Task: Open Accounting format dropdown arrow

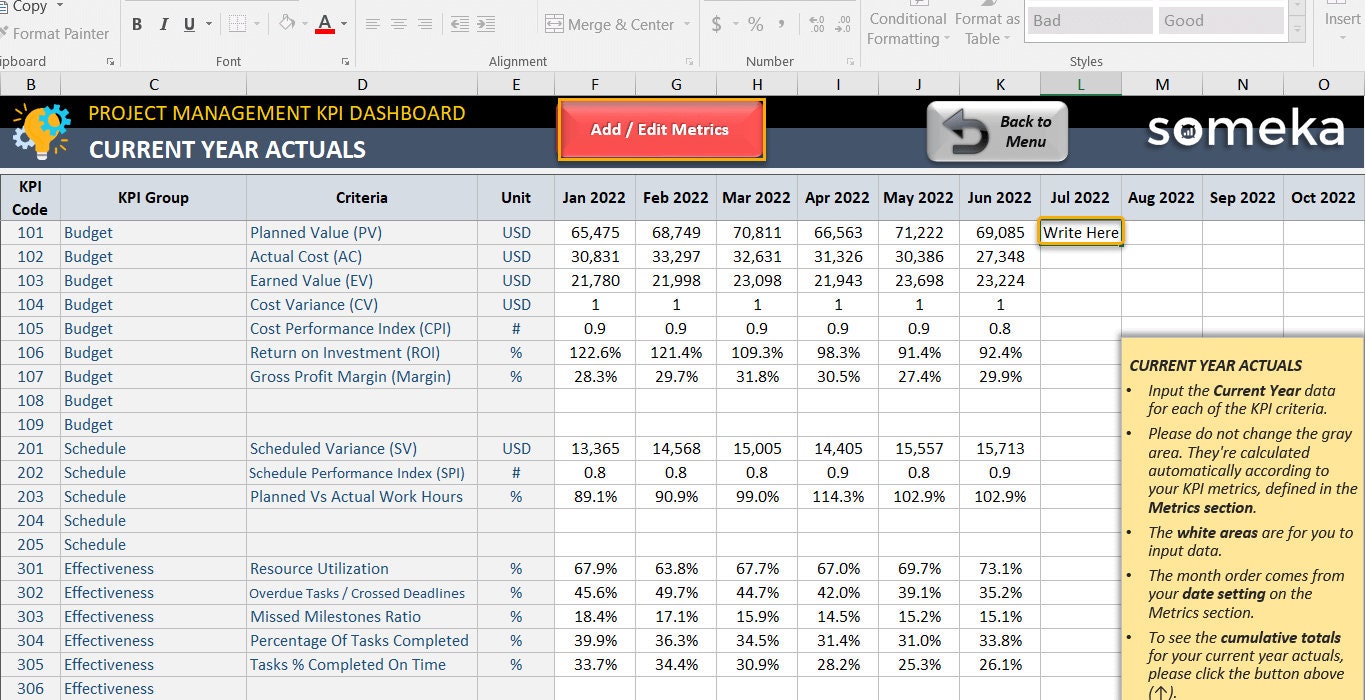Action: [734, 24]
